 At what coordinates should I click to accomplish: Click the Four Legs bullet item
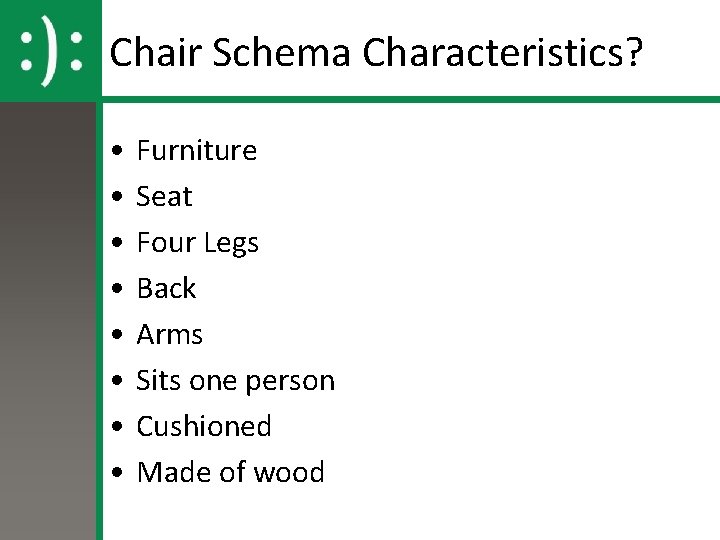coord(197,242)
